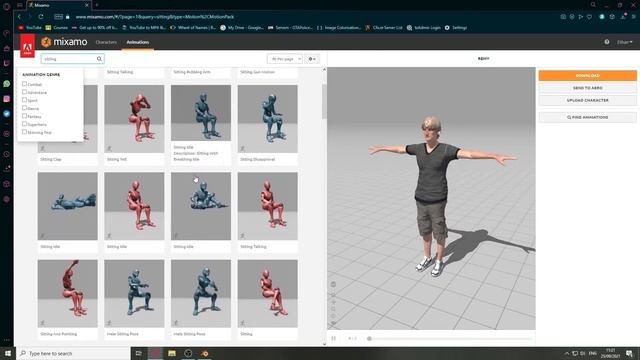Open the gear settings dropdown beside per page
The image size is (640, 360).
312,59
